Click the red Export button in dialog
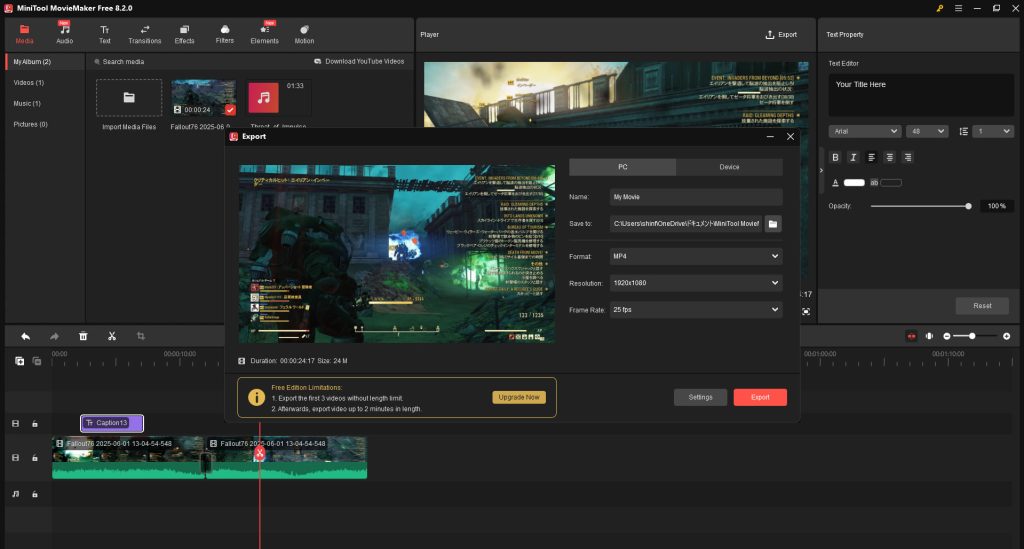The image size is (1024, 549). 760,398
